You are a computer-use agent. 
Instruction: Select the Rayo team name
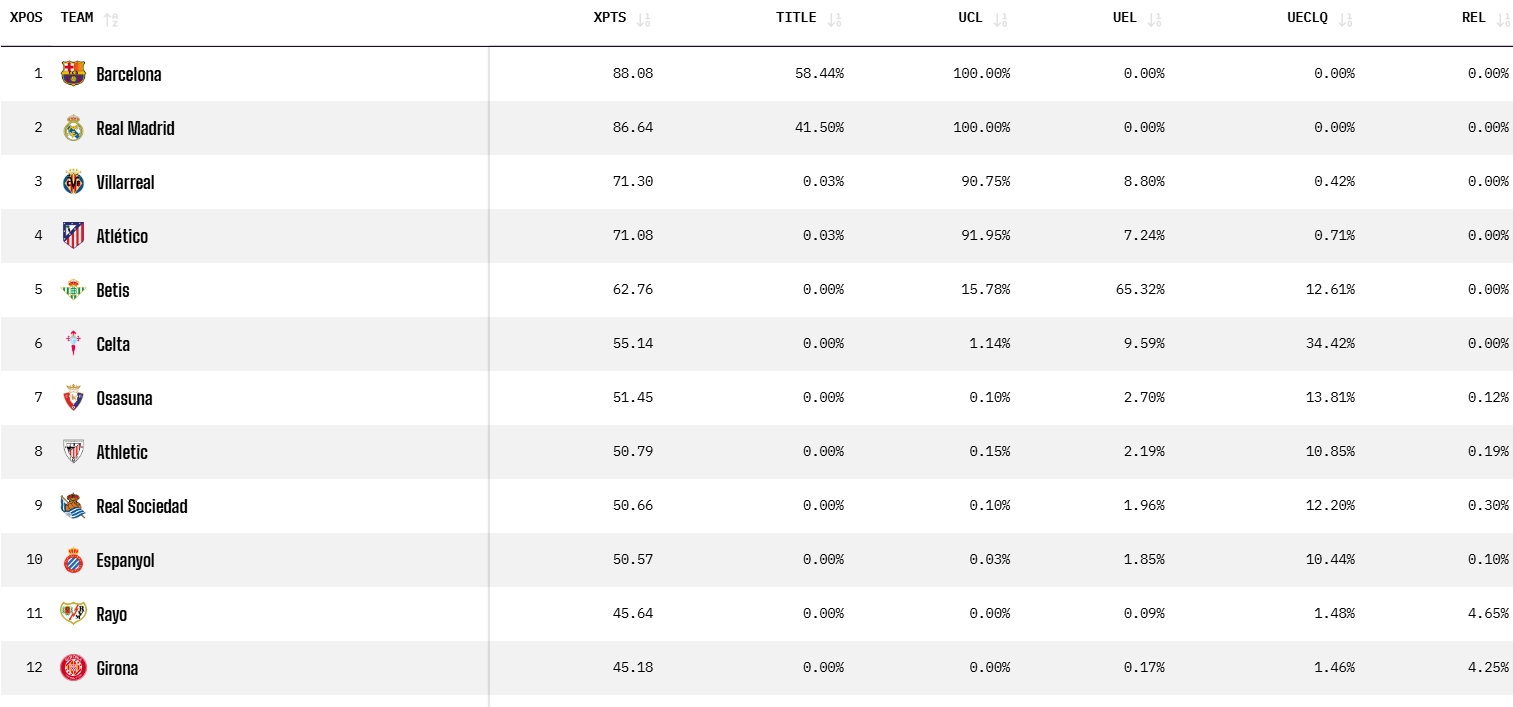[x=112, y=614]
